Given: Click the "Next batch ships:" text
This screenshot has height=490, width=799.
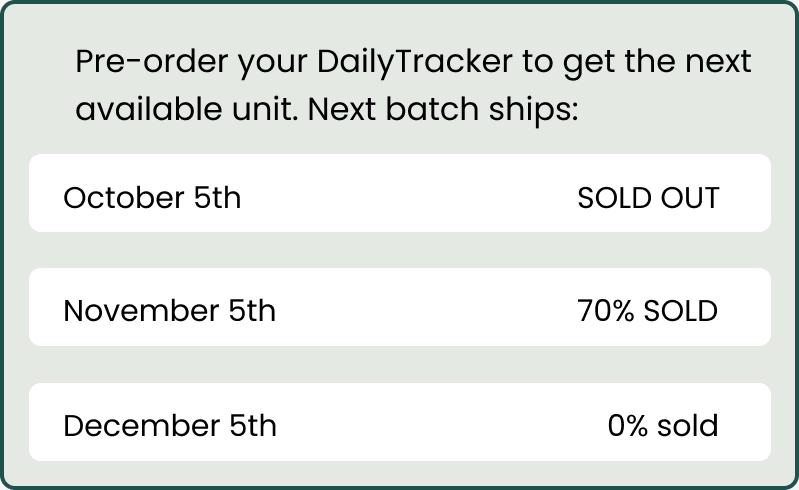Looking at the screenshot, I should click(444, 108).
